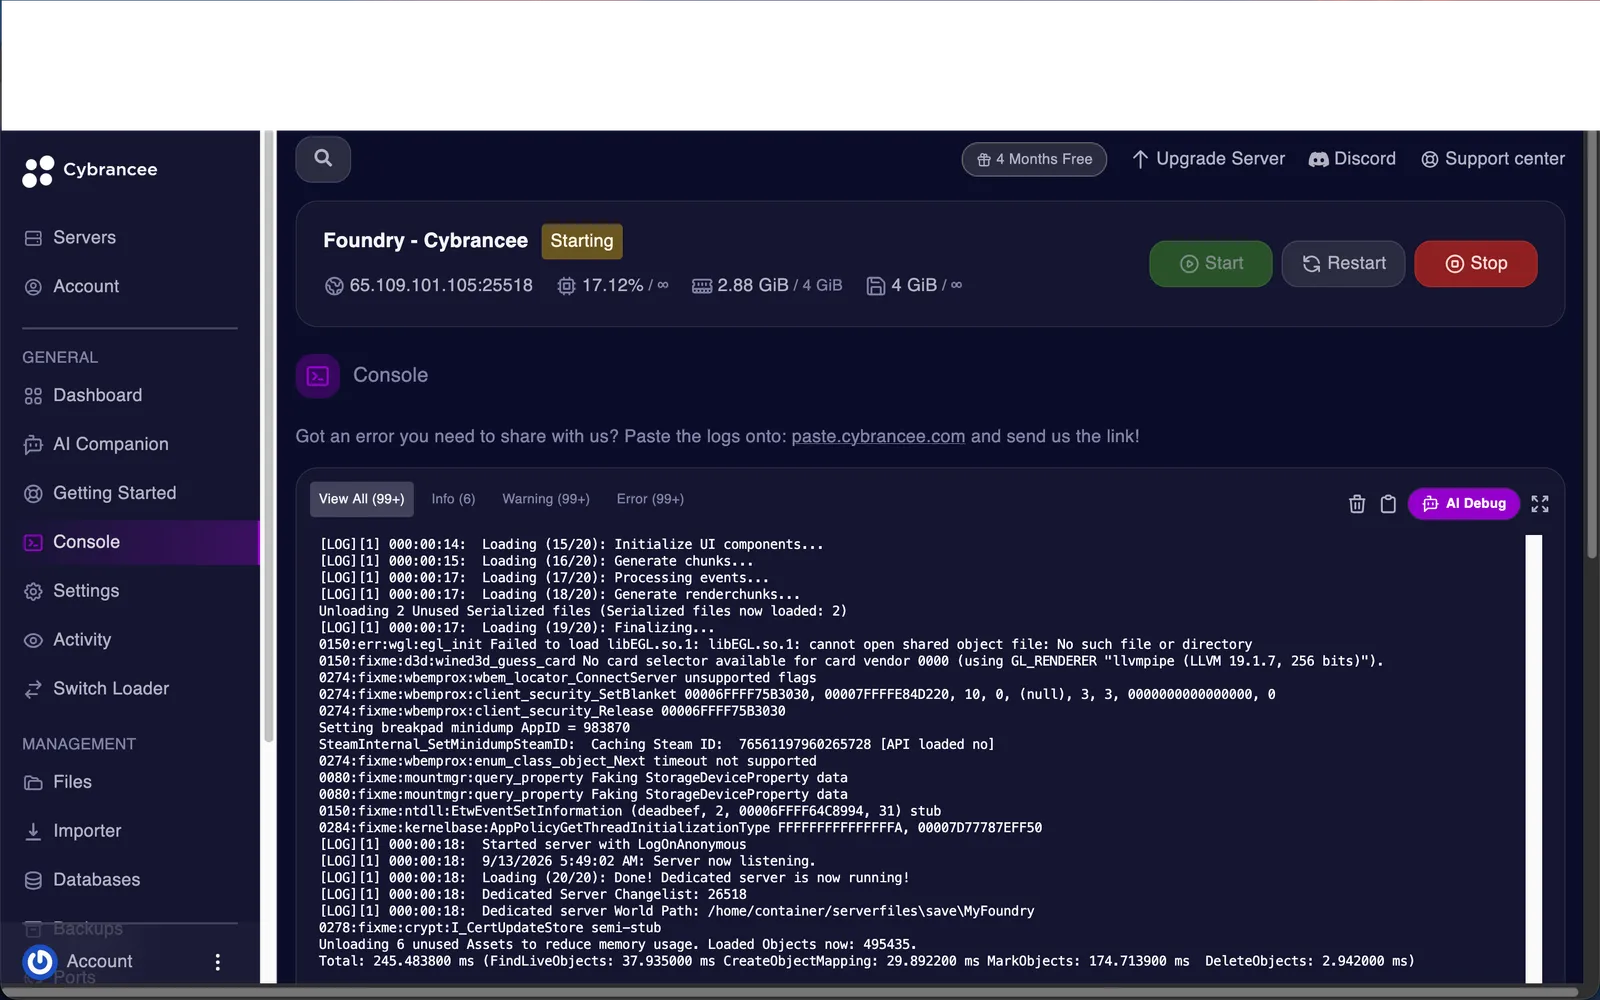Copy console output with clipboard icon
Image resolution: width=1600 pixels, height=1000 pixels.
[x=1388, y=504]
